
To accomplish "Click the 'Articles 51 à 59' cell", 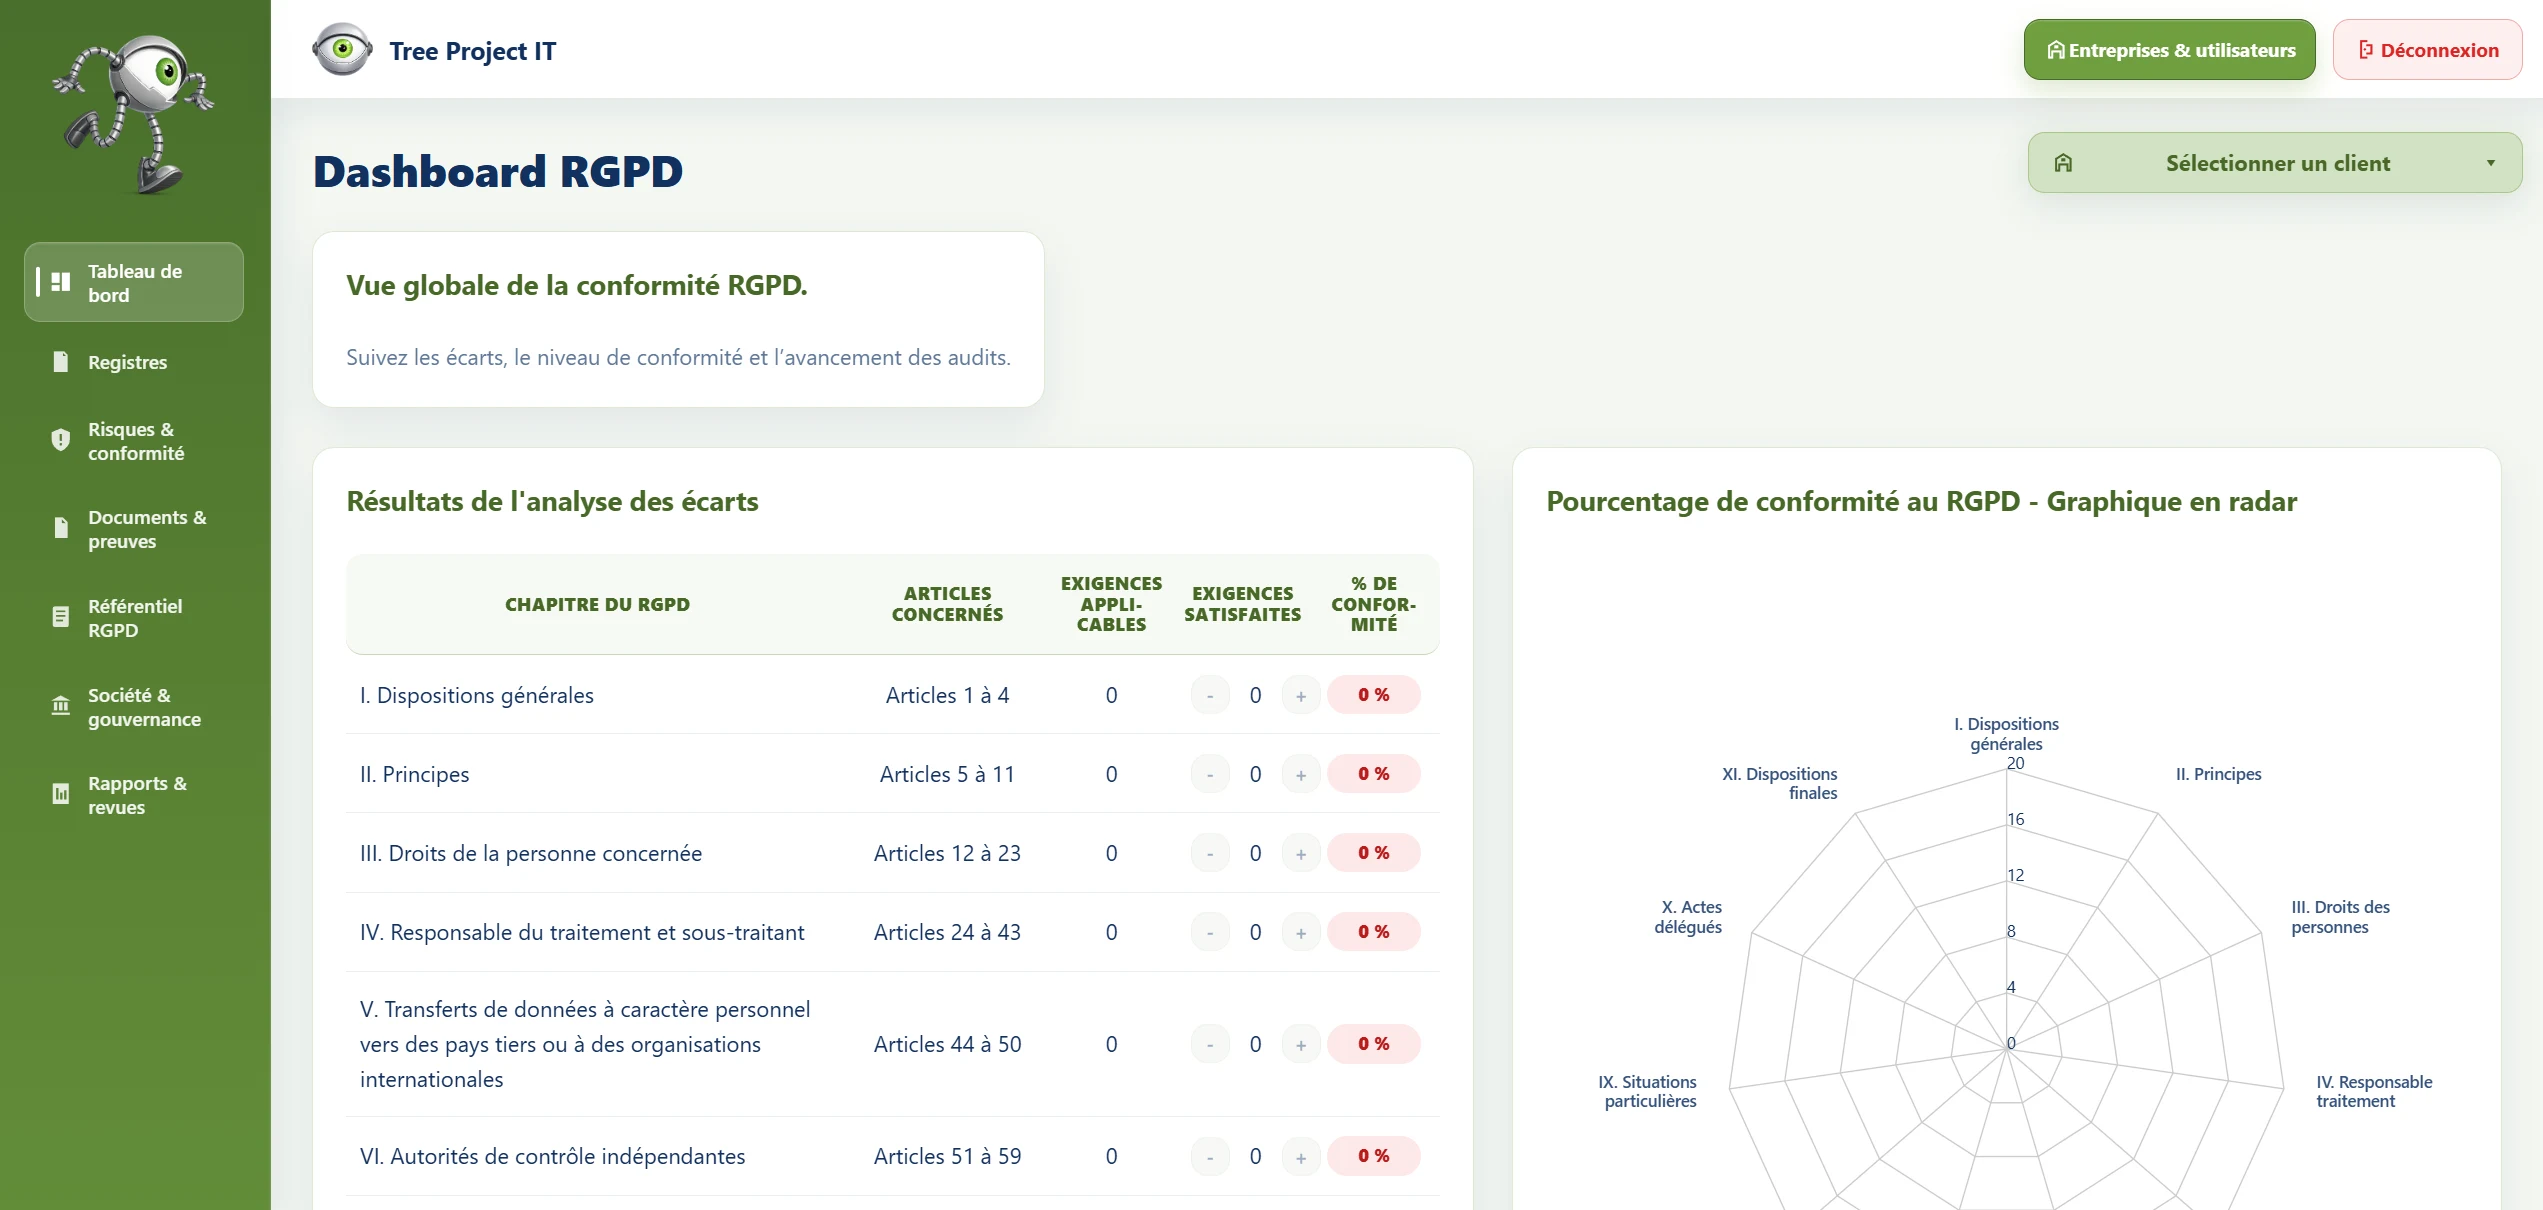I will pyautogui.click(x=947, y=1156).
